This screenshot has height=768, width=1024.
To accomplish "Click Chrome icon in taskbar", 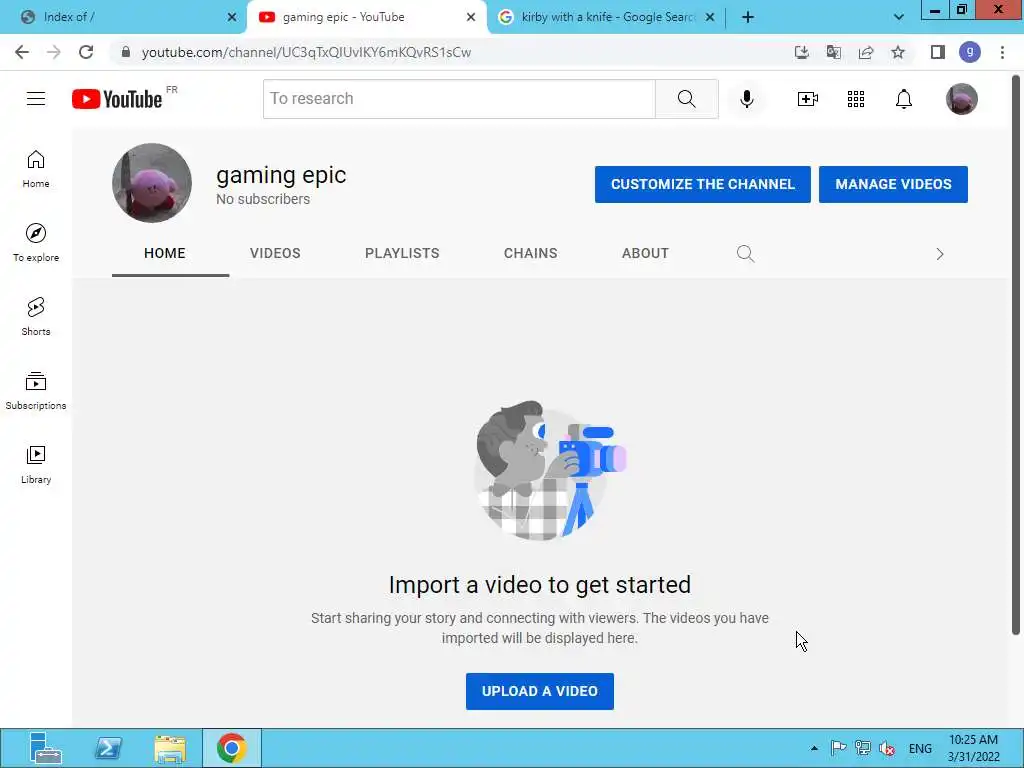I will (232, 748).
